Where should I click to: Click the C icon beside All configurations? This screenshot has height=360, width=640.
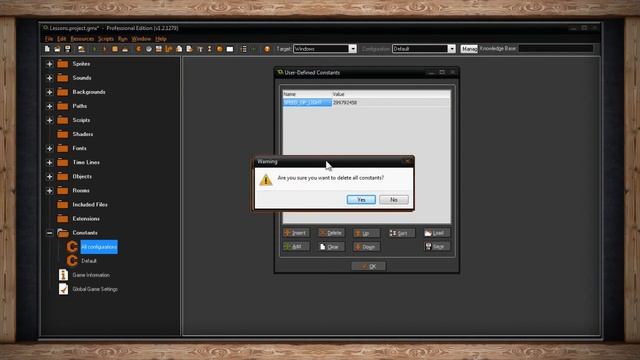coord(72,247)
